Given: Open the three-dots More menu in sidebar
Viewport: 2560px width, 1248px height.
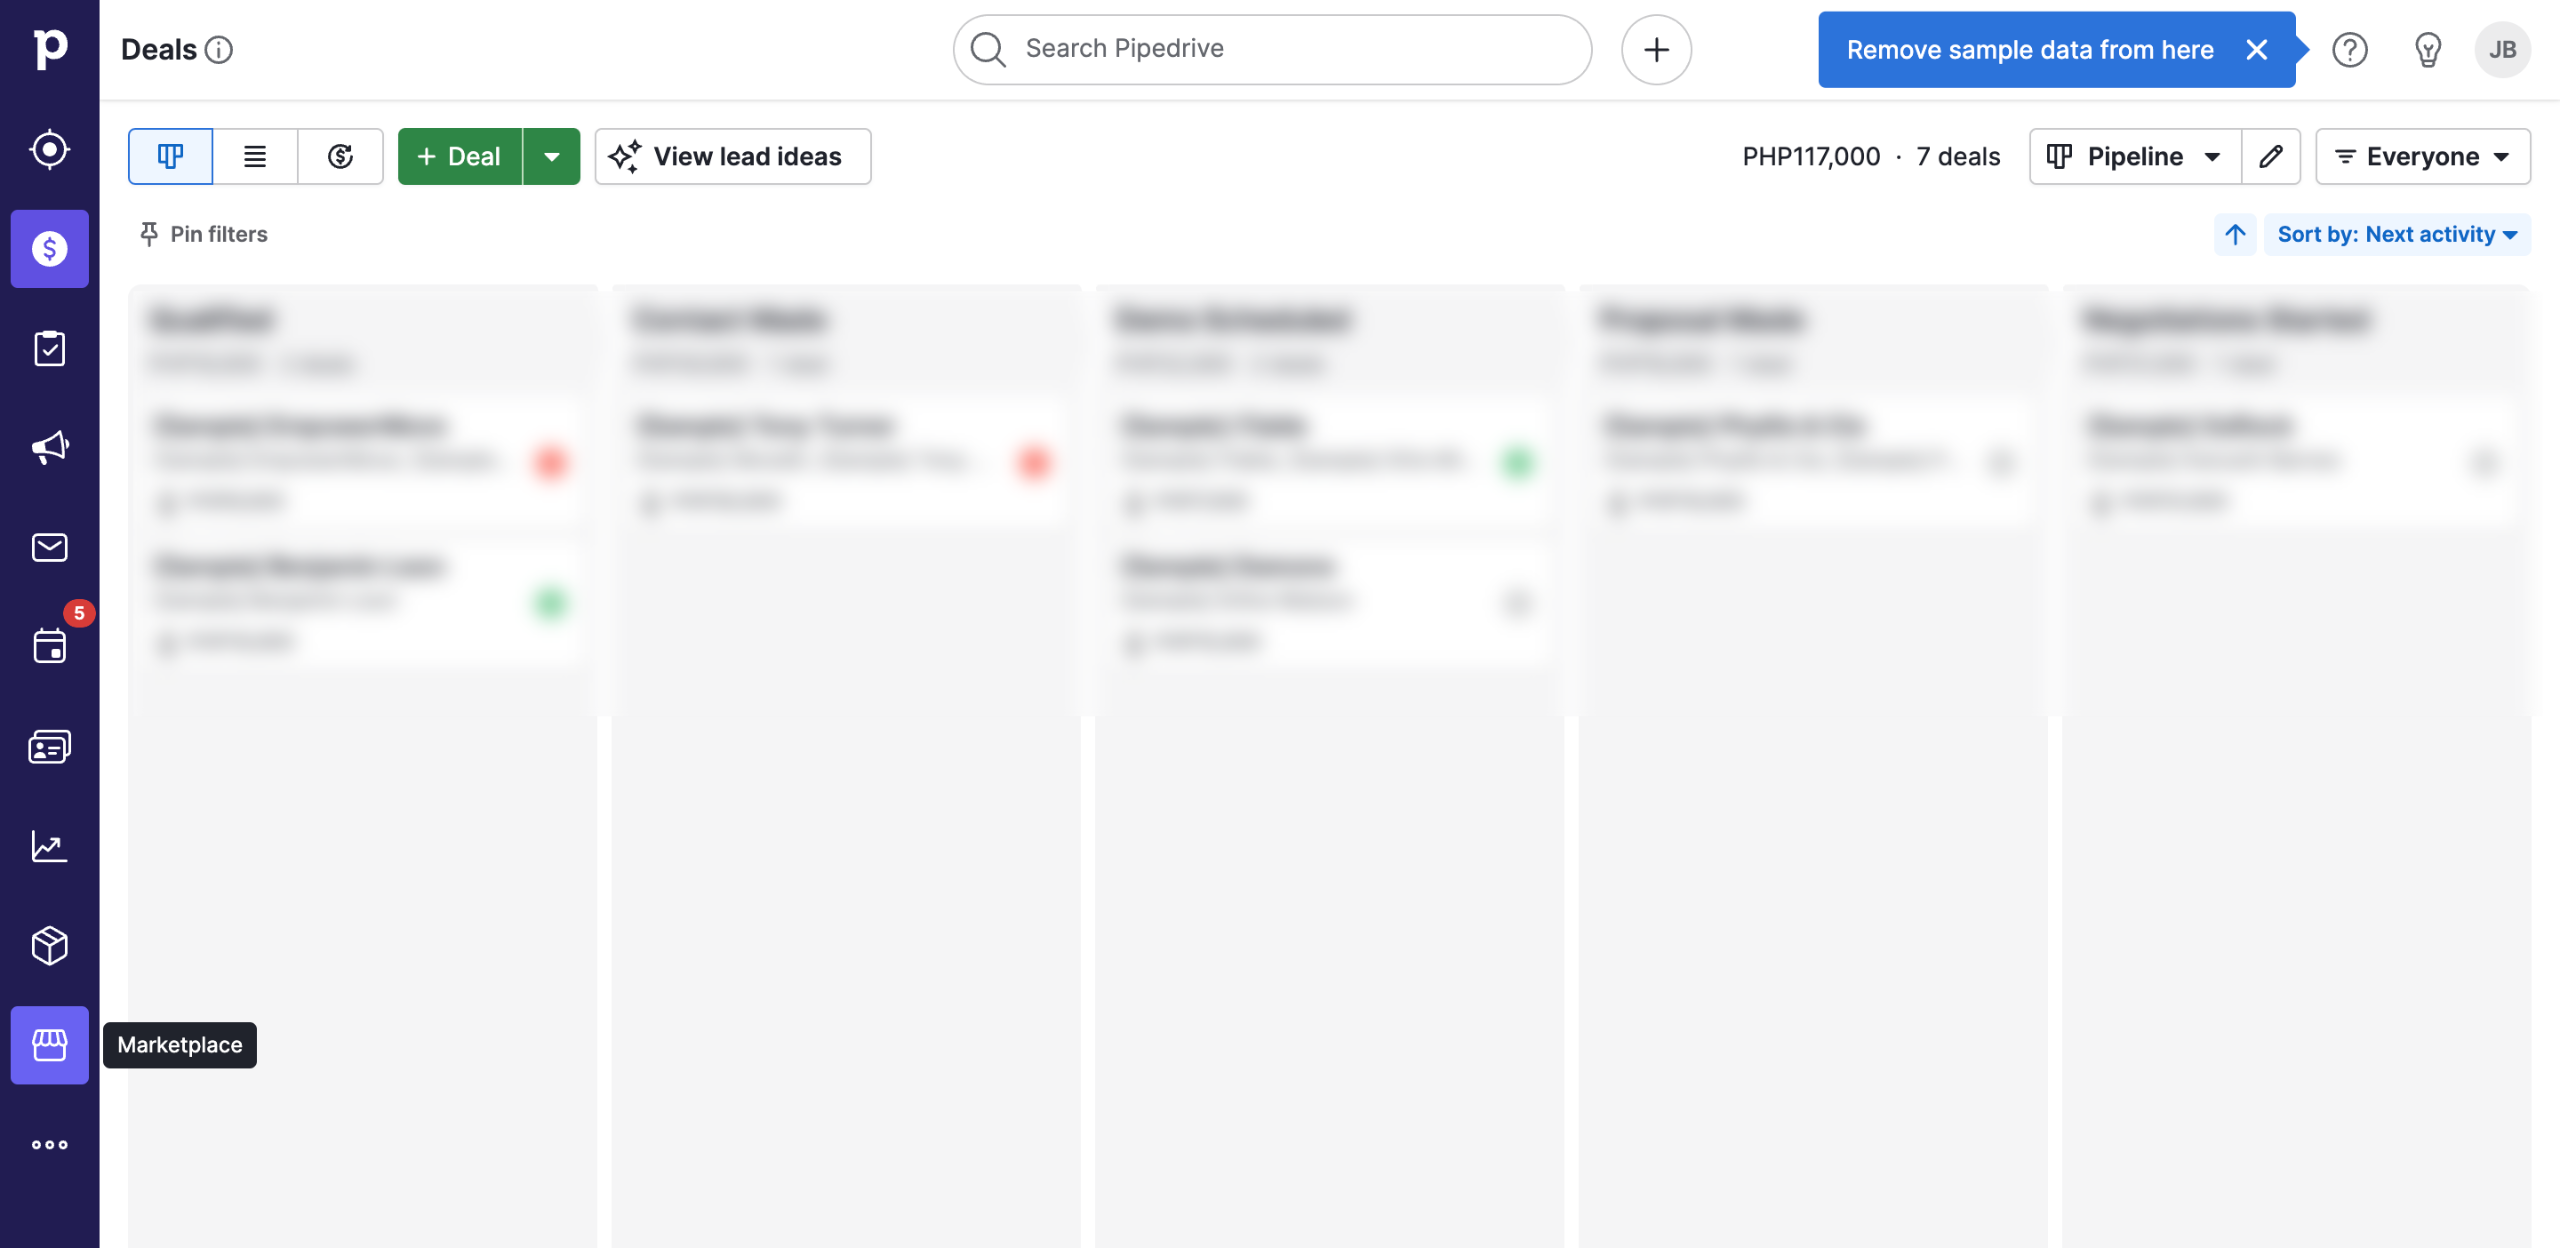Looking at the screenshot, I should tap(49, 1145).
